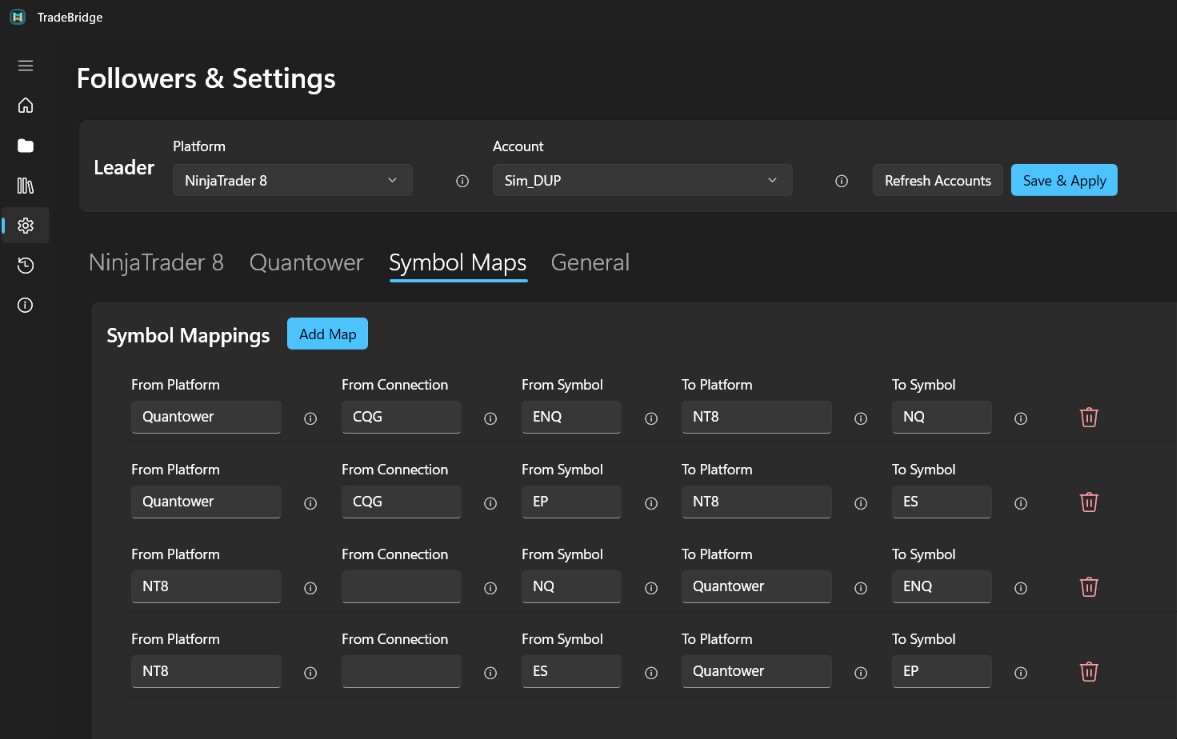Delete the NQ to ENQ mapping

click(x=1088, y=587)
